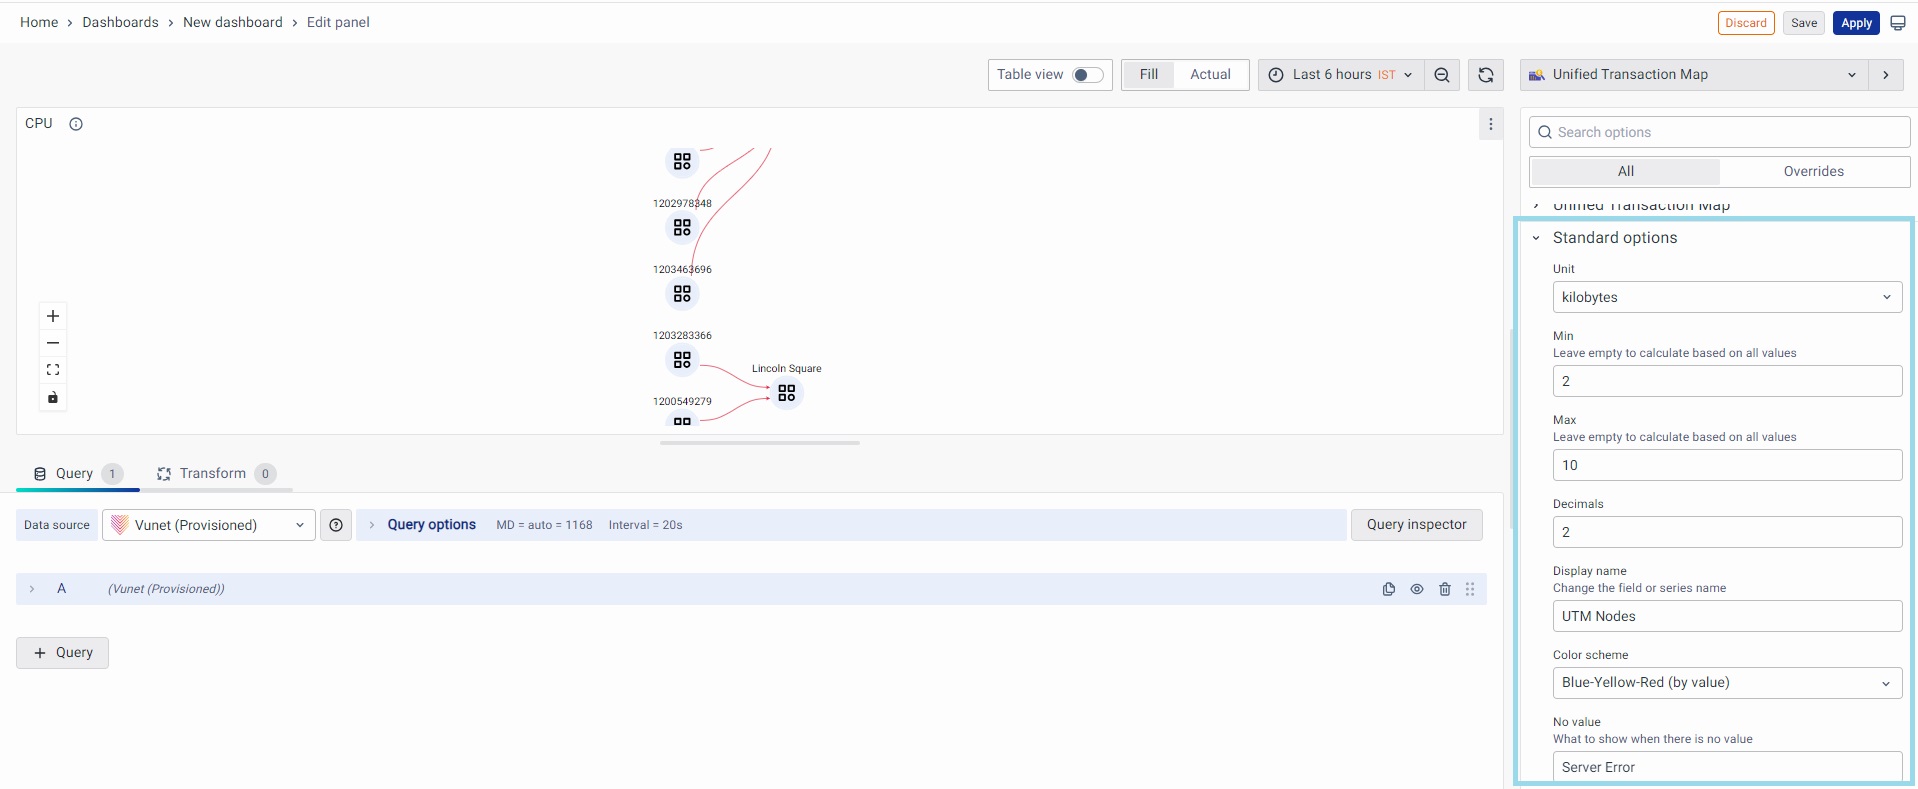This screenshot has height=789, width=1918.
Task: Switch to the Overrides tab
Action: (1813, 171)
